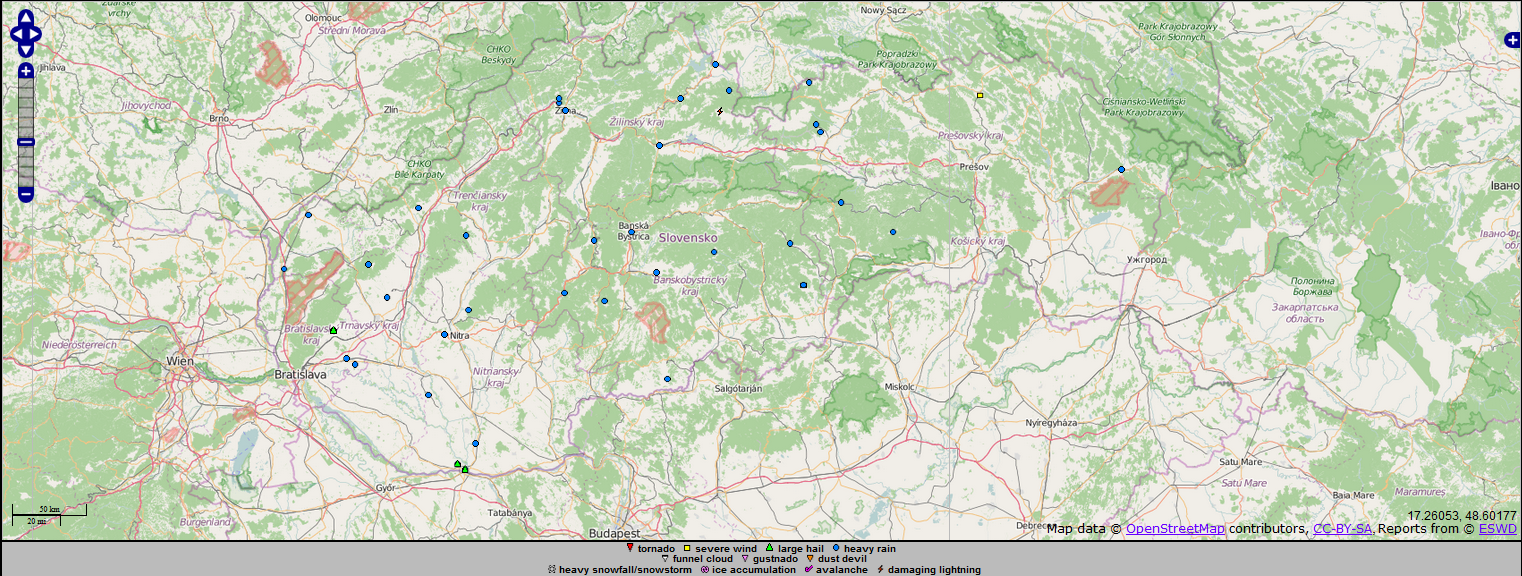Pan the map south with the down arrow

pos(25,47)
